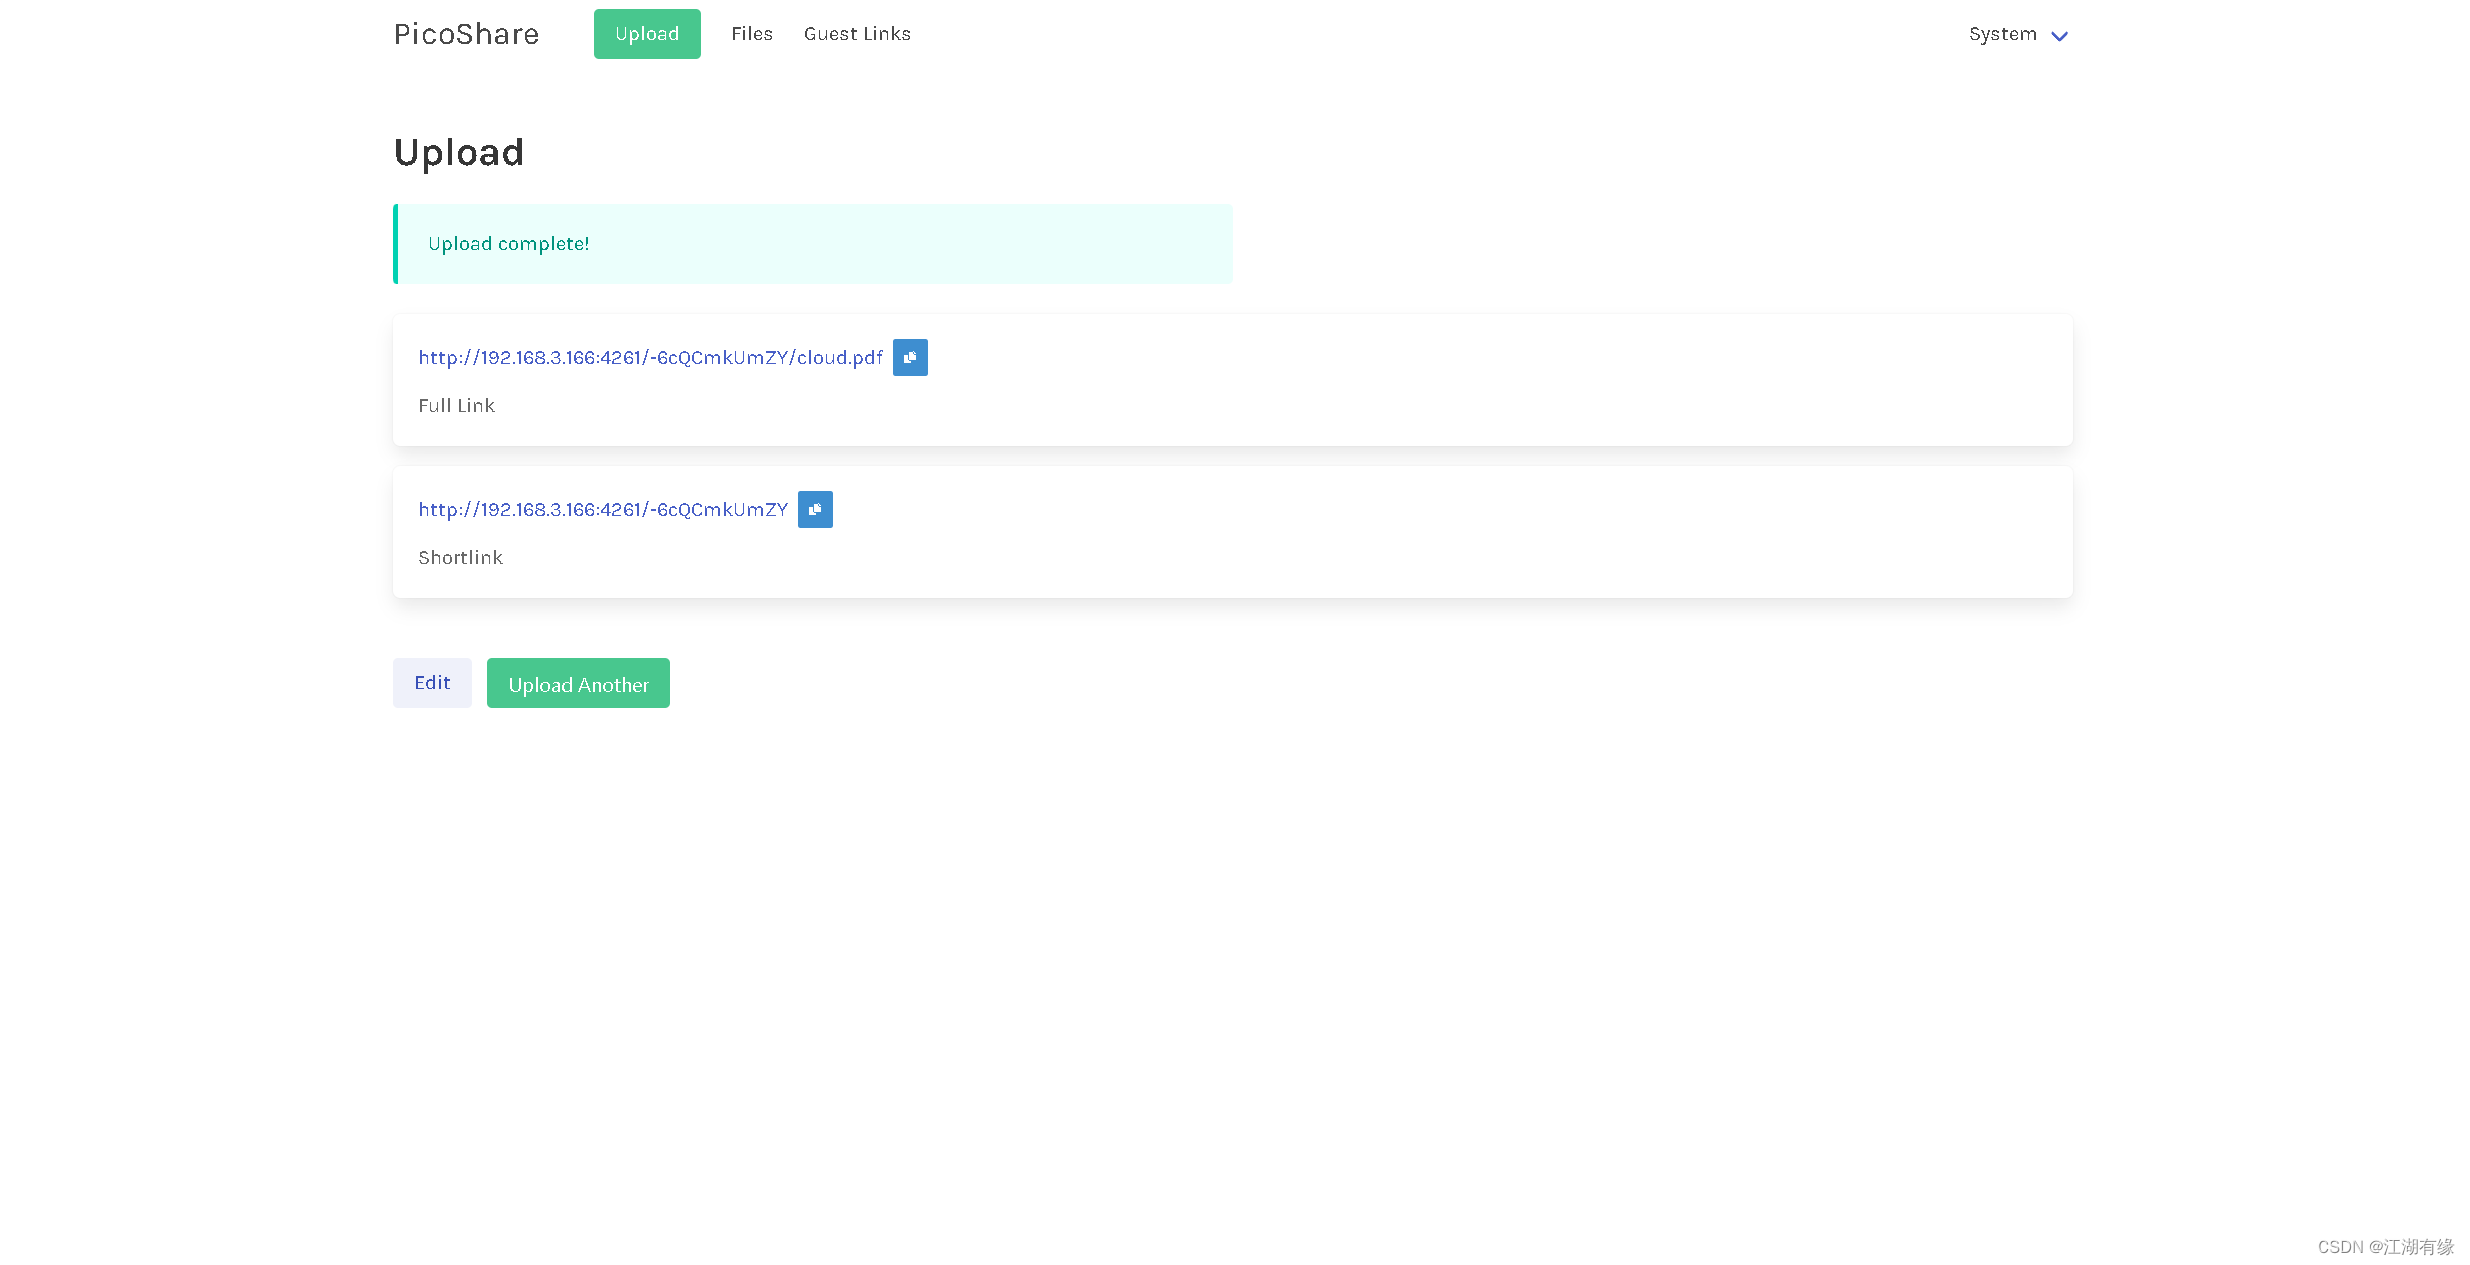This screenshot has width=2470, height=1265.
Task: Click the green Upload nav button
Action: 646,34
